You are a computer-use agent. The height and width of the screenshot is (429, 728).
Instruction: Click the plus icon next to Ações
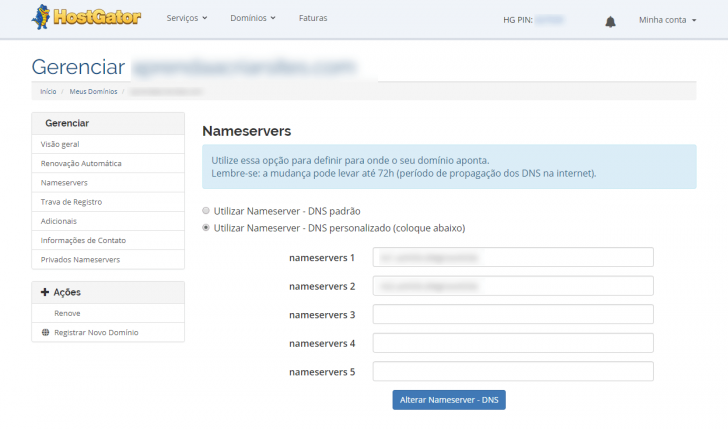[45, 292]
